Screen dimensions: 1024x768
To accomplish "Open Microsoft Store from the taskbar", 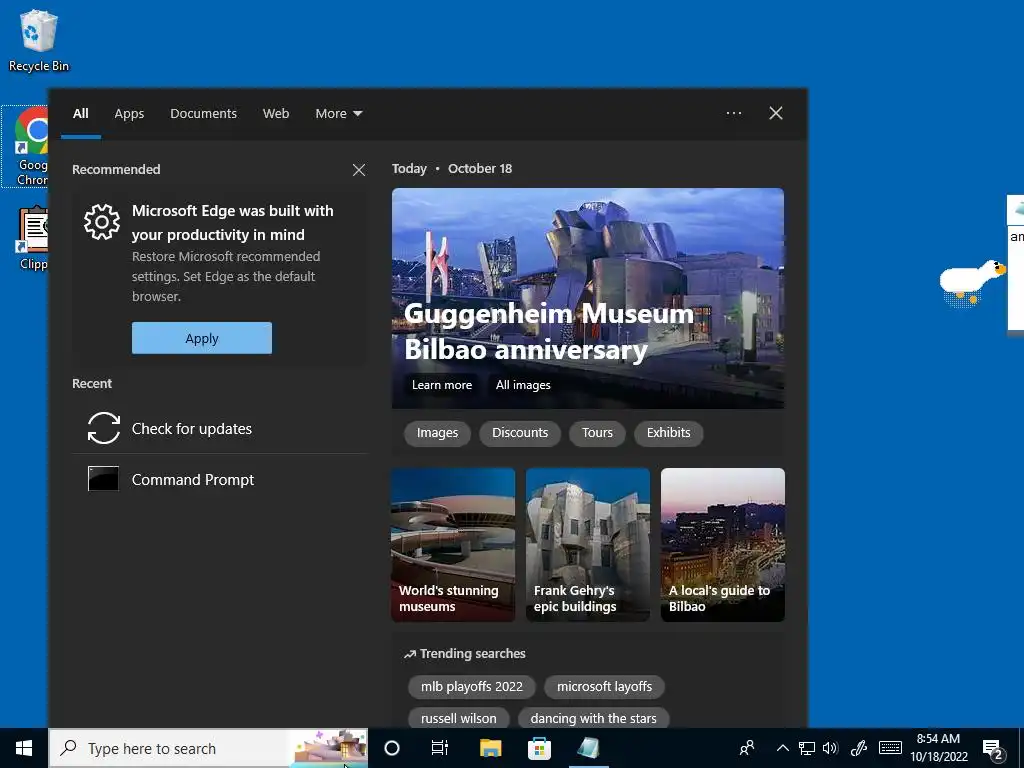I will [x=539, y=748].
